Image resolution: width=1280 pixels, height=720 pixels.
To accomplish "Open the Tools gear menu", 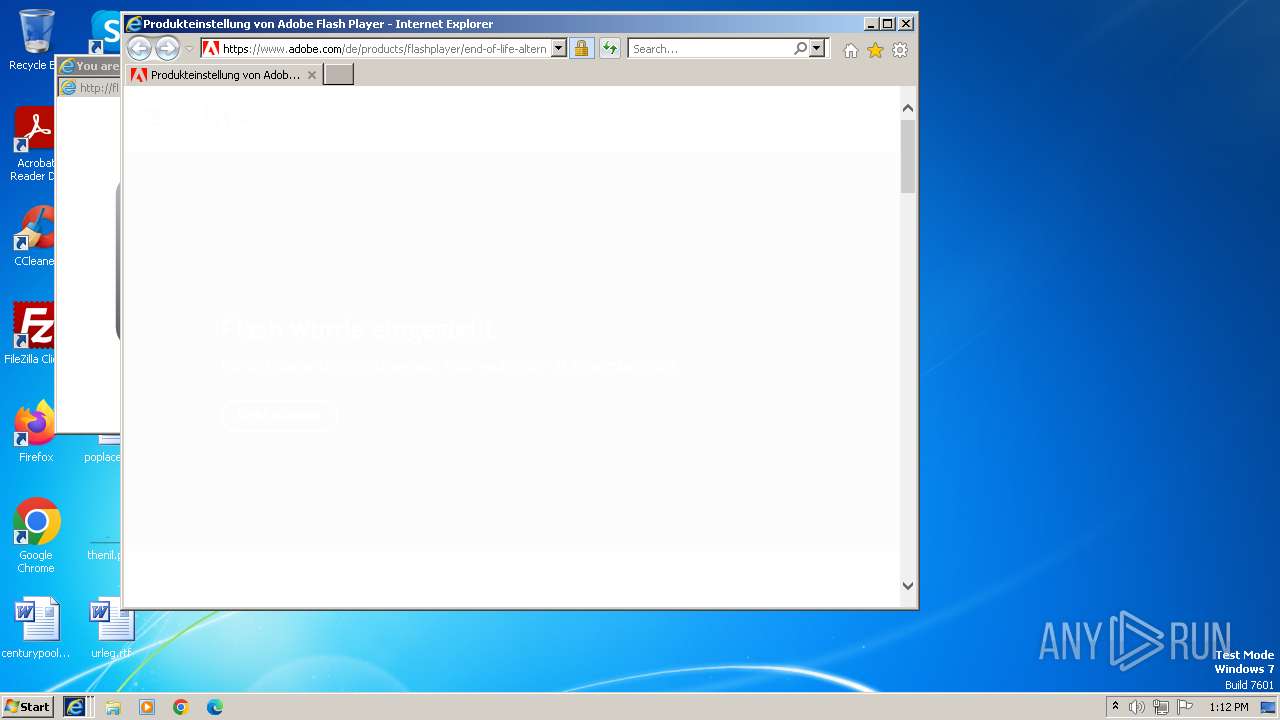I will click(900, 50).
